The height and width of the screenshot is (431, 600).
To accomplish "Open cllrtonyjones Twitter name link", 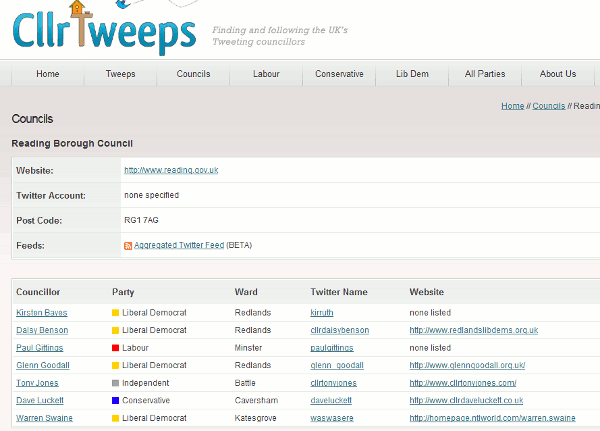I will [333, 383].
